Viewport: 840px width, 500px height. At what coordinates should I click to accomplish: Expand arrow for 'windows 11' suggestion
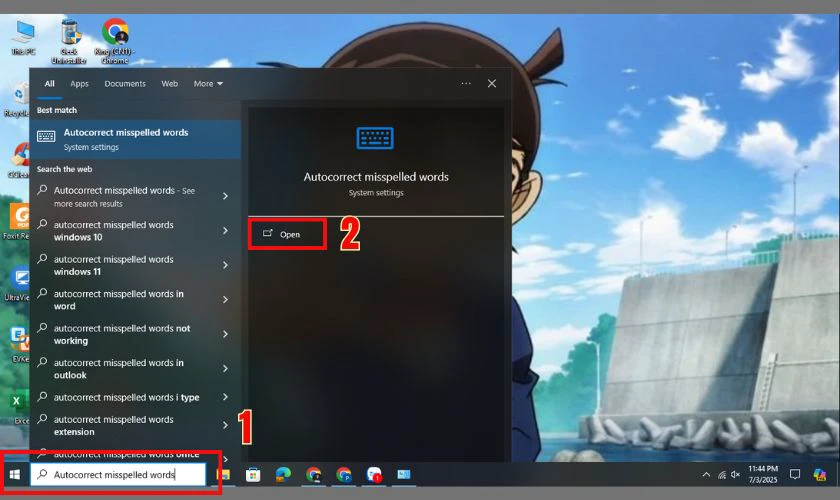pos(226,265)
